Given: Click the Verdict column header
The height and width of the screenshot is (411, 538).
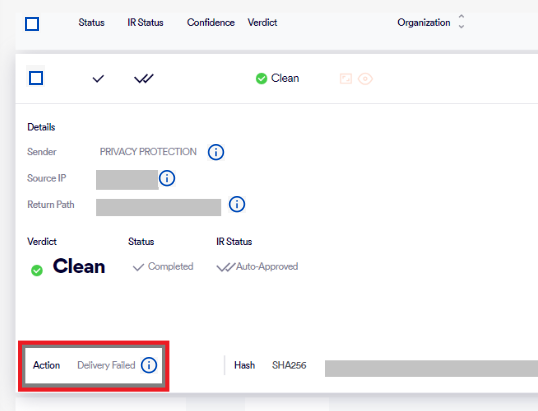Looking at the screenshot, I should point(262,23).
